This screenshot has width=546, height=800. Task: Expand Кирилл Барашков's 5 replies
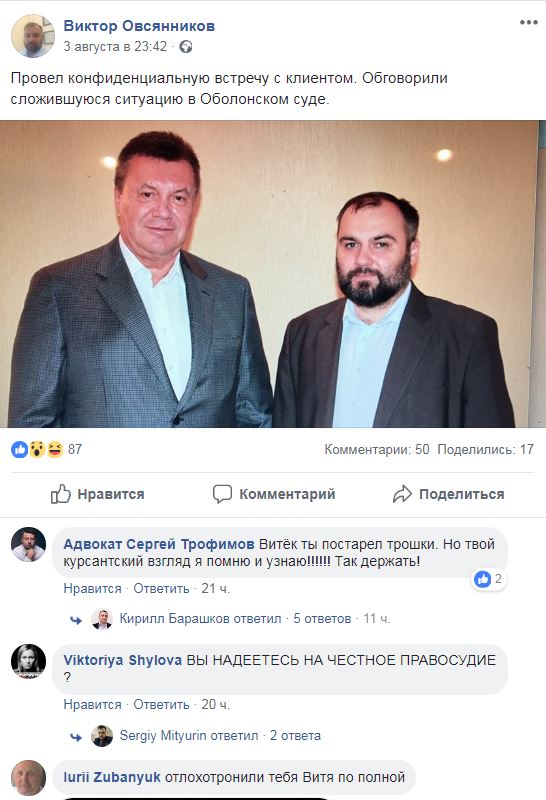pyautogui.click(x=322, y=619)
